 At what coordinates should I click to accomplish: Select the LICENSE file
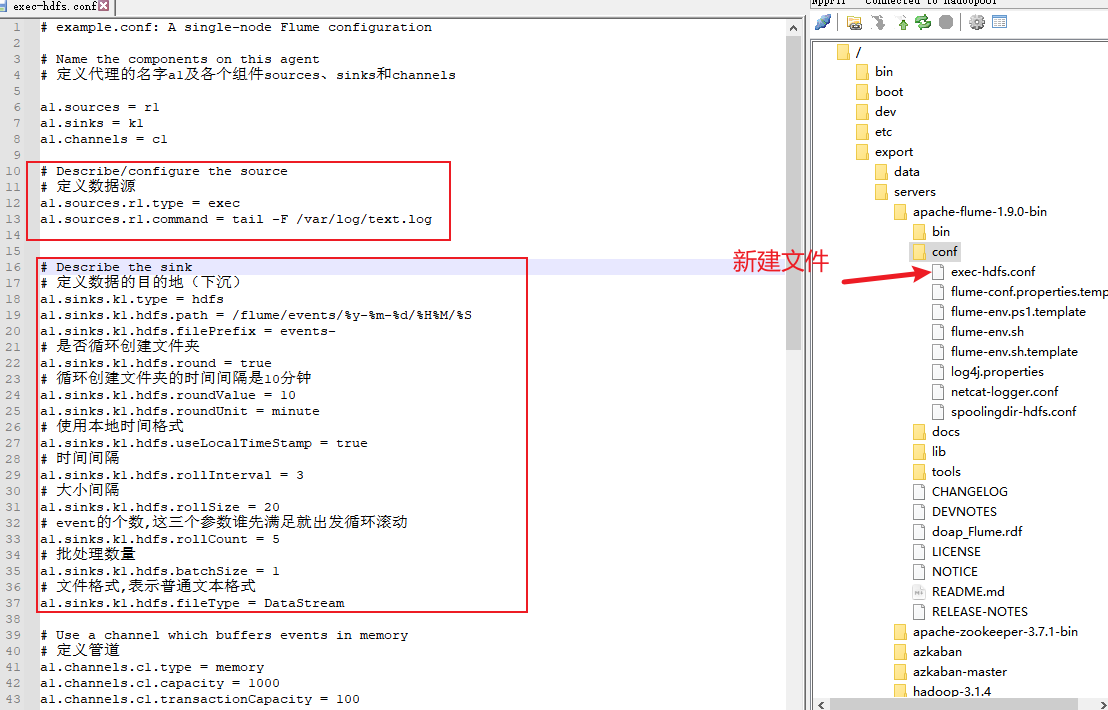956,552
